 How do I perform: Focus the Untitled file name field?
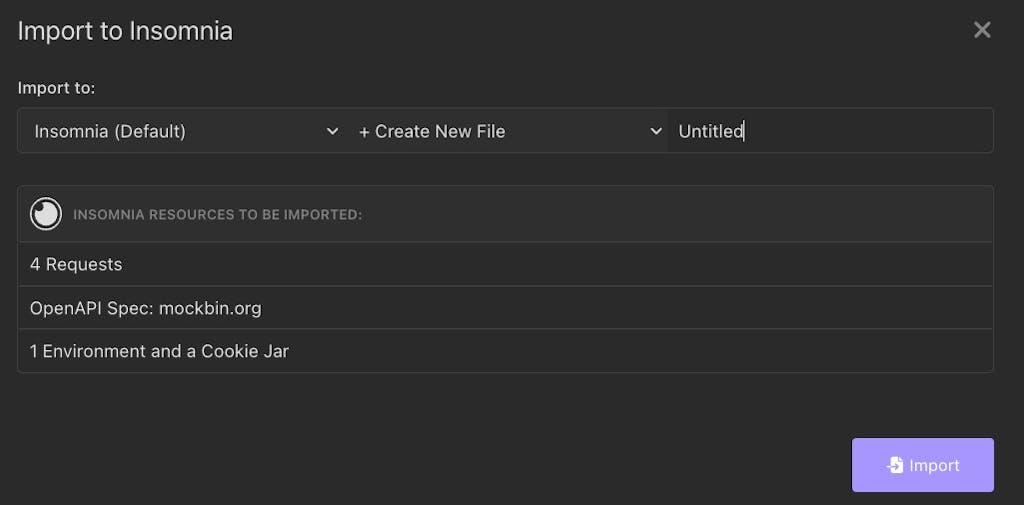830,131
